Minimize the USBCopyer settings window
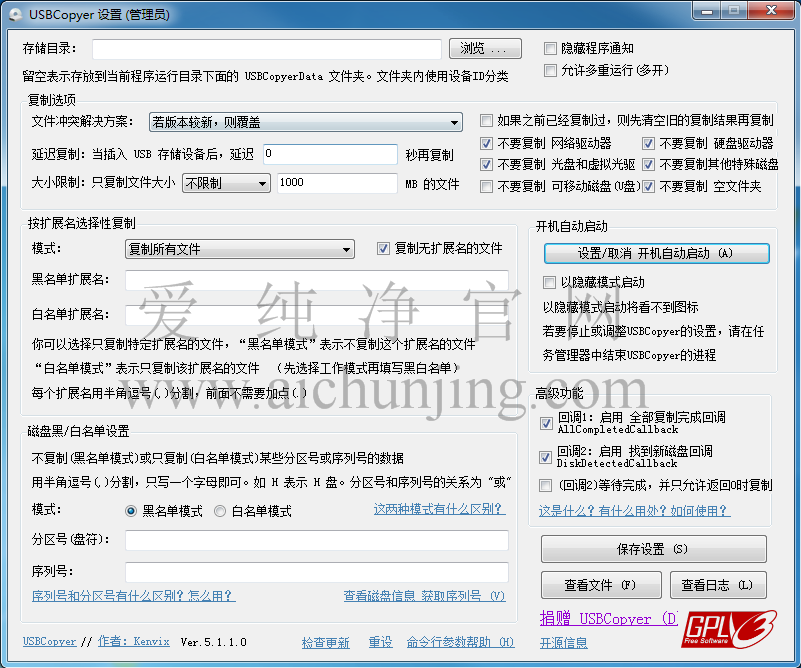 [x=708, y=10]
